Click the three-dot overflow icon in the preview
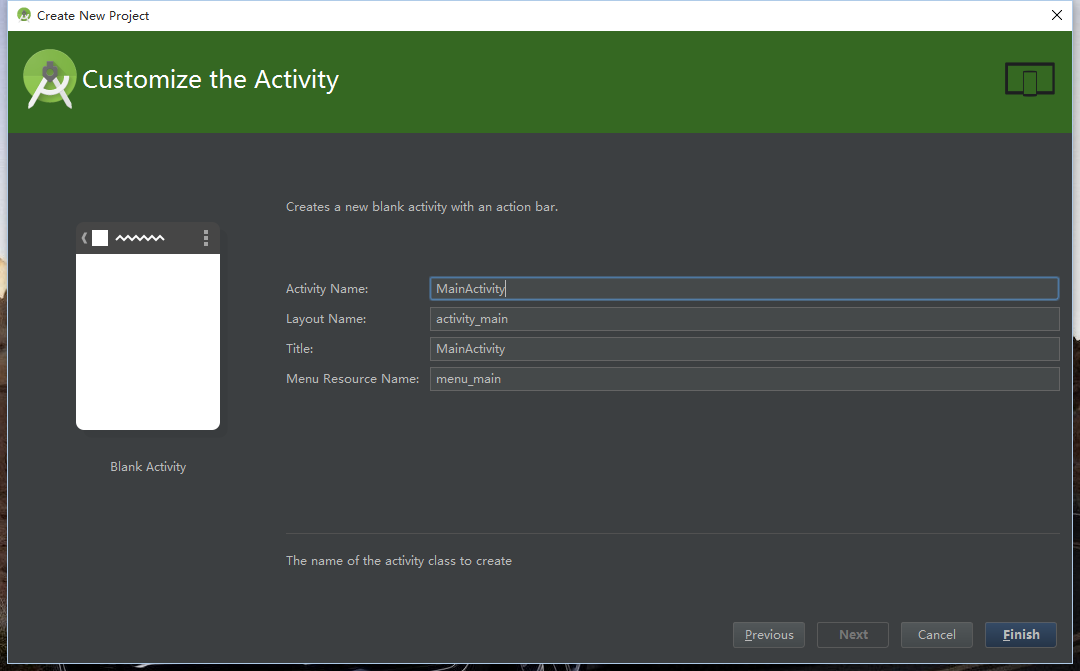The image size is (1080, 671). [x=206, y=238]
